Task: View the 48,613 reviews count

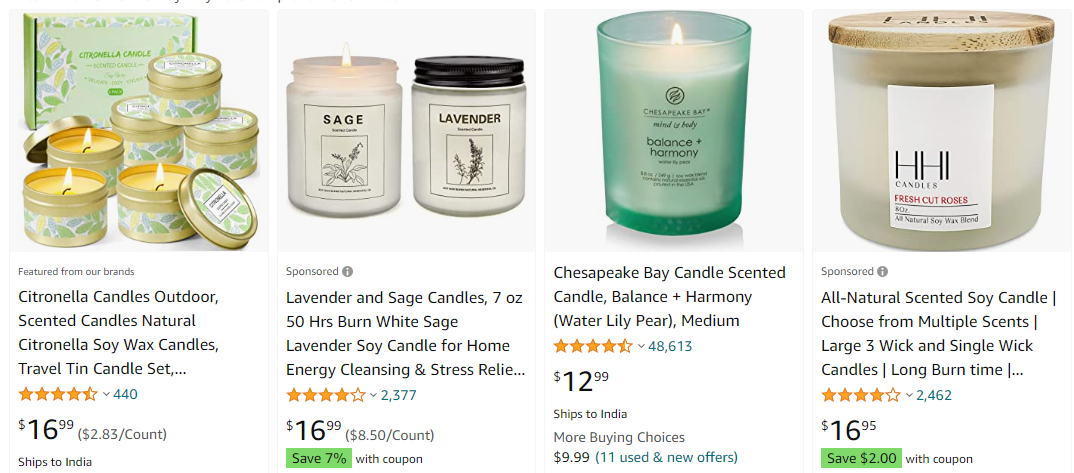Action: (670, 346)
